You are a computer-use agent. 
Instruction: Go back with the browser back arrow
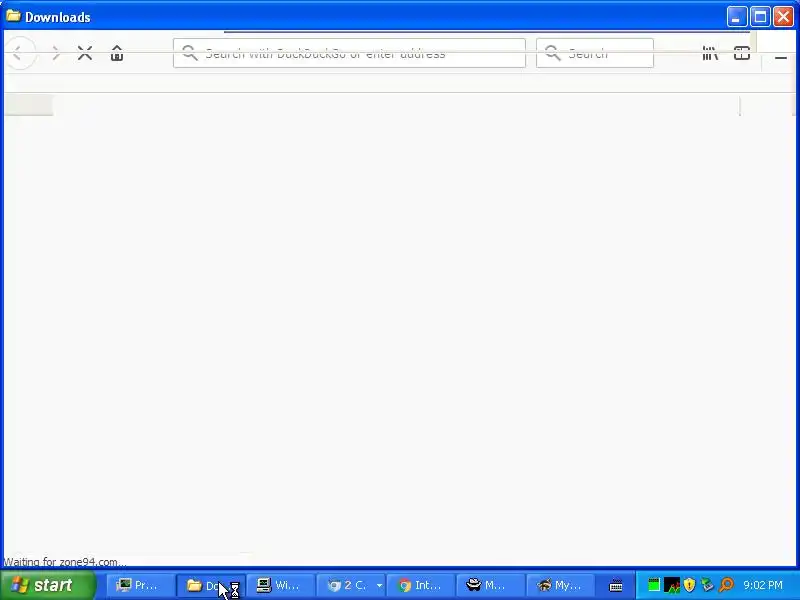click(18, 53)
